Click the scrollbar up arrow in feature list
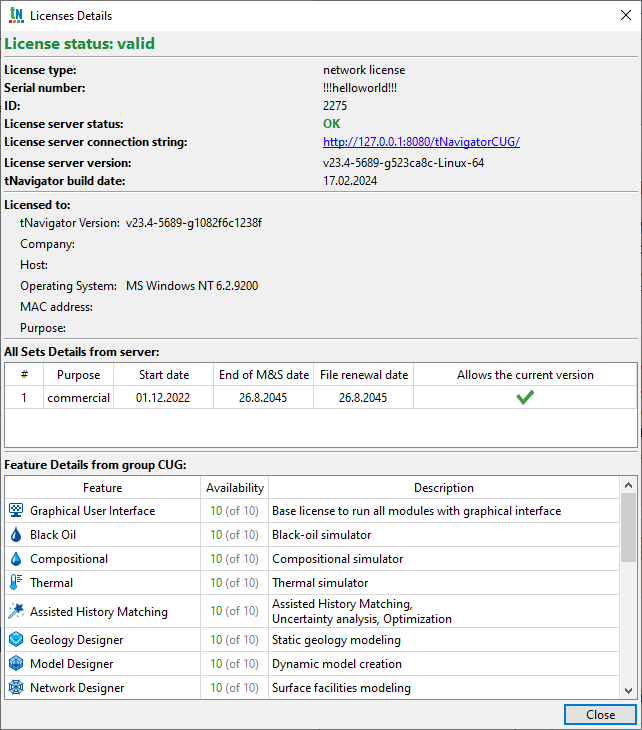 (x=628, y=485)
